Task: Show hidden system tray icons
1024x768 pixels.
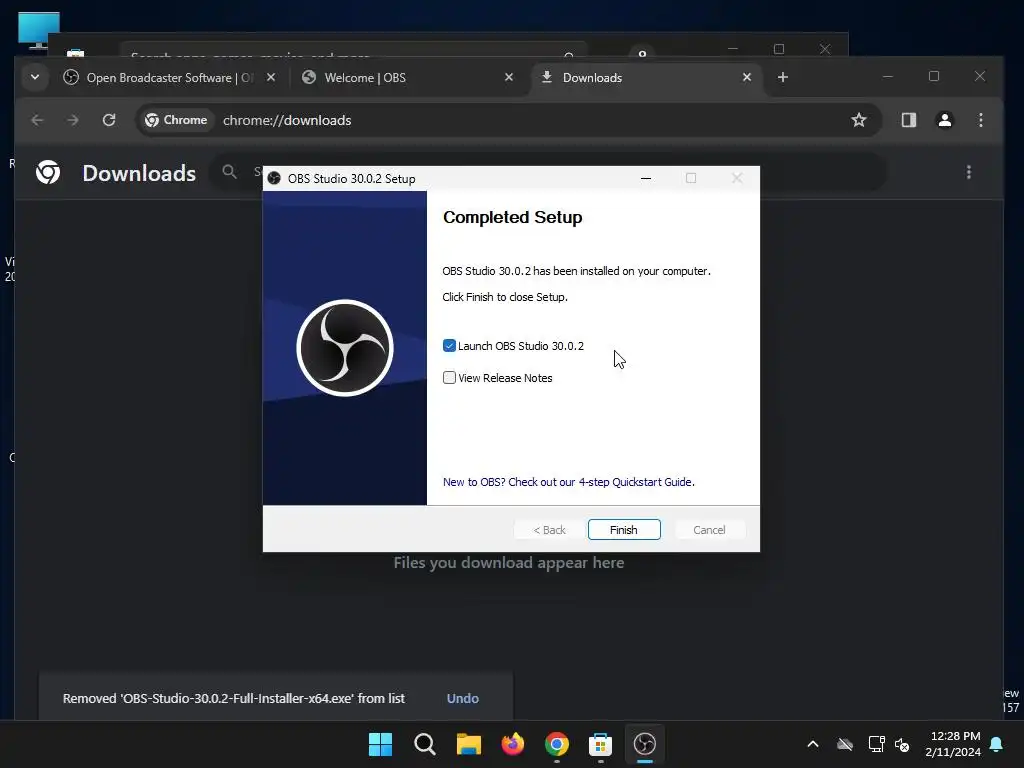Action: [x=813, y=744]
